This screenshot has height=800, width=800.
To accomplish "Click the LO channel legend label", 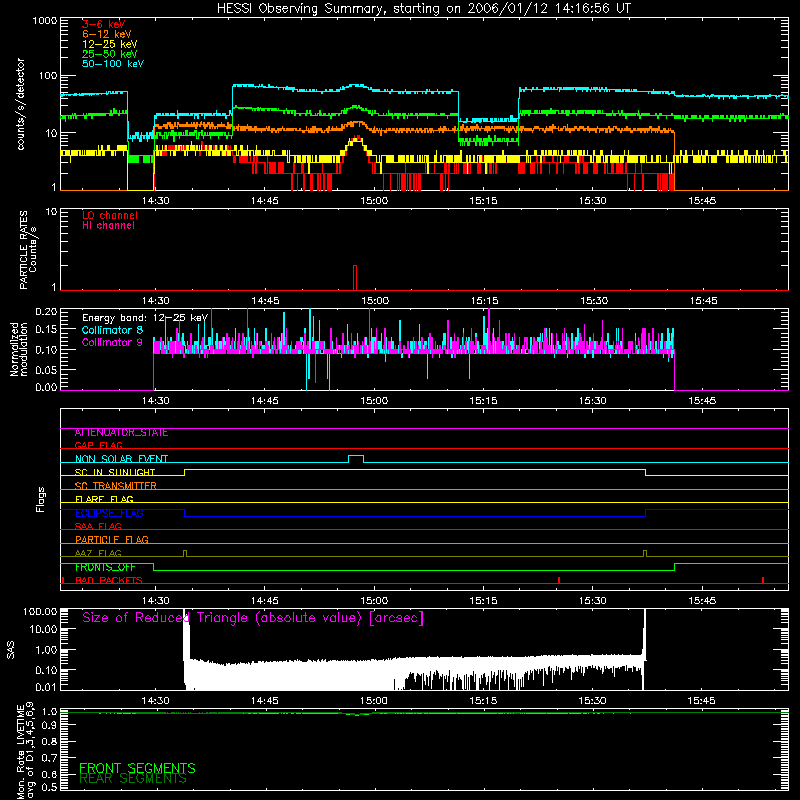I will [110, 215].
